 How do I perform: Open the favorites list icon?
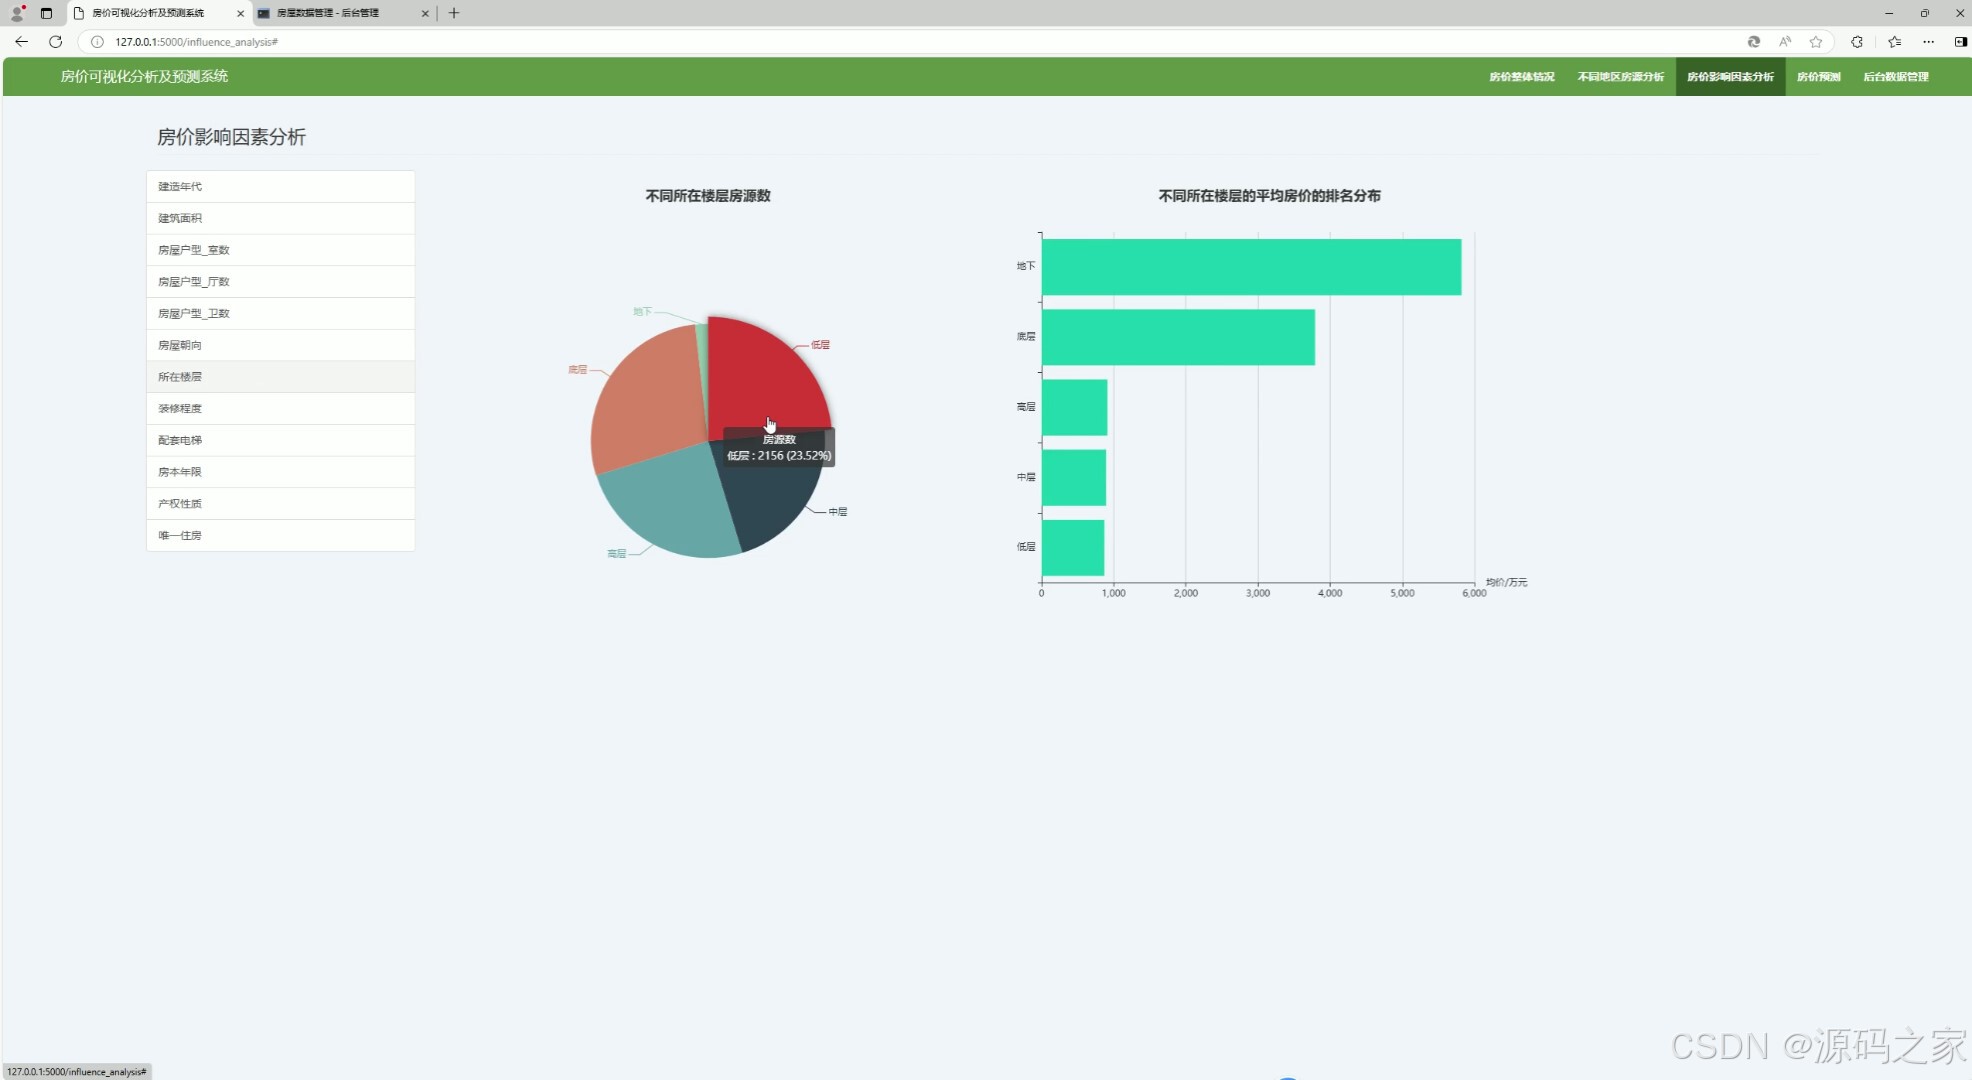tap(1894, 42)
